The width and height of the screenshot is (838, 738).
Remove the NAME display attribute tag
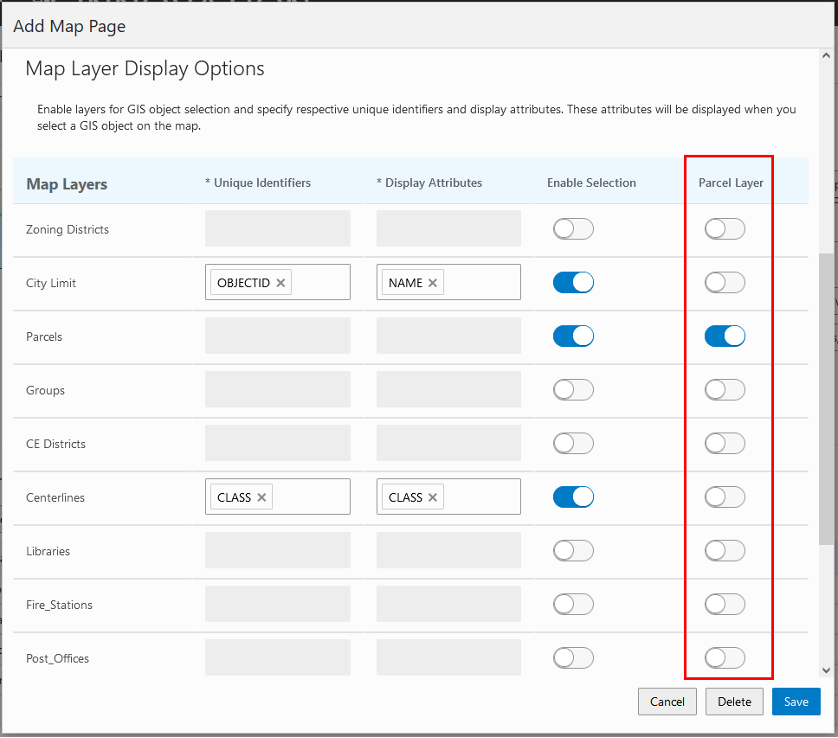pos(433,283)
